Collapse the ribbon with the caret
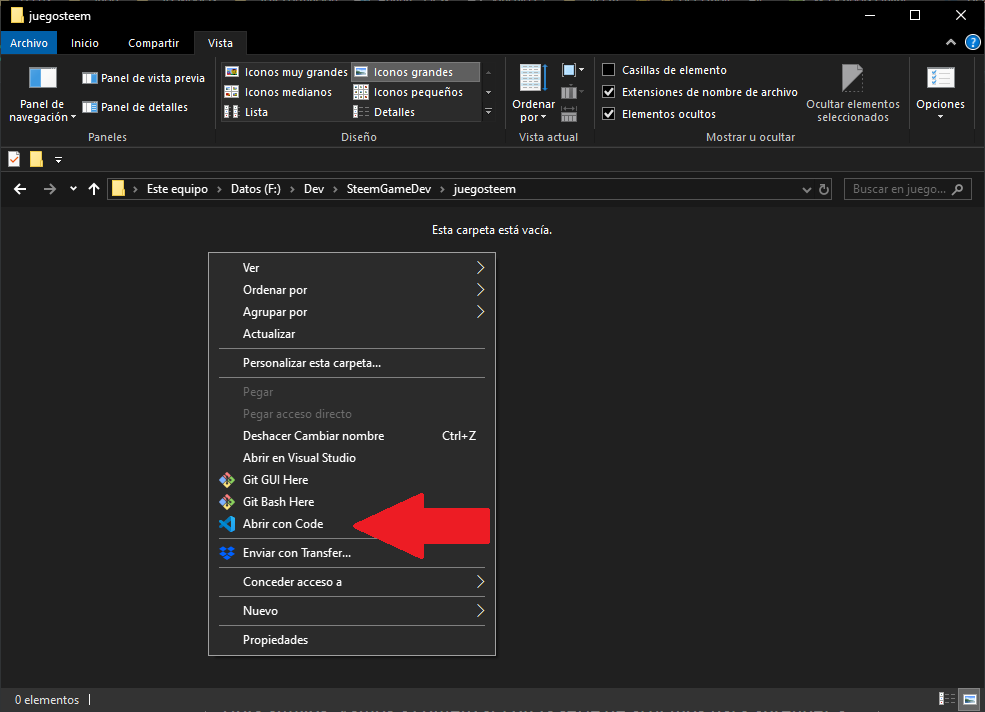The width and height of the screenshot is (985, 712). [x=951, y=43]
